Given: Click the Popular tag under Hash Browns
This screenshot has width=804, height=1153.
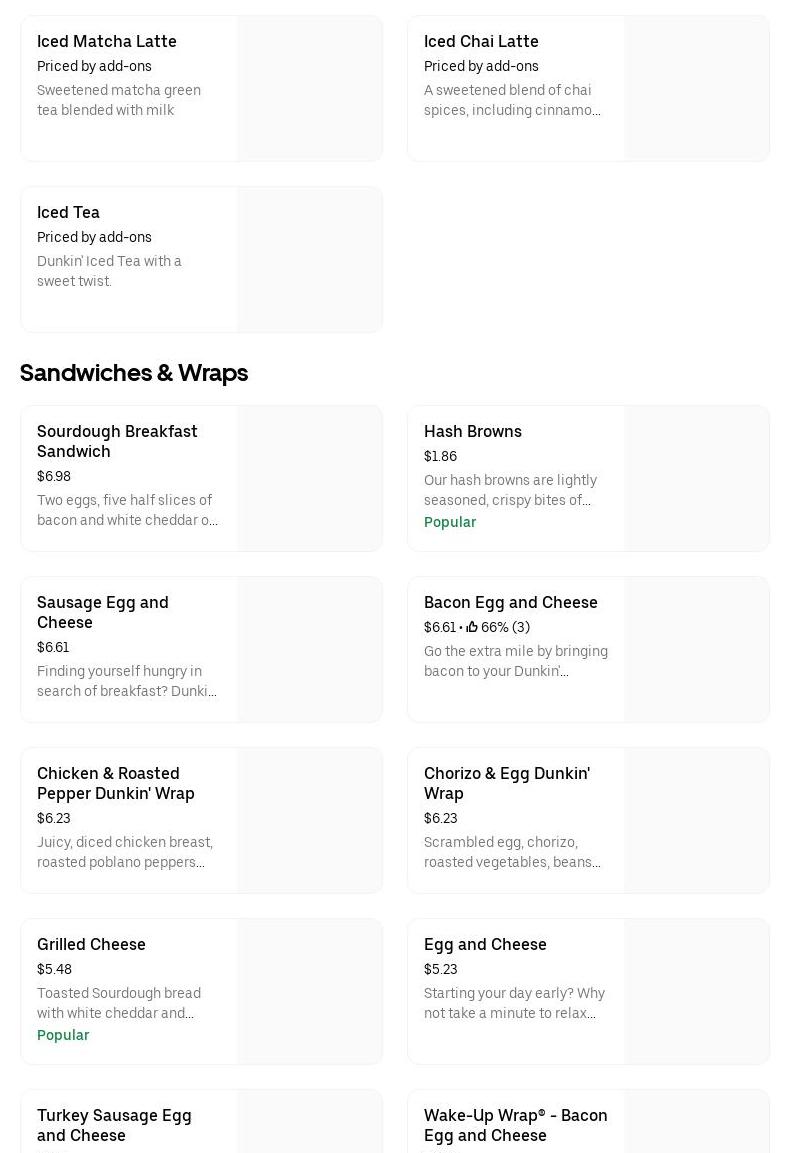Looking at the screenshot, I should coord(450,522).
